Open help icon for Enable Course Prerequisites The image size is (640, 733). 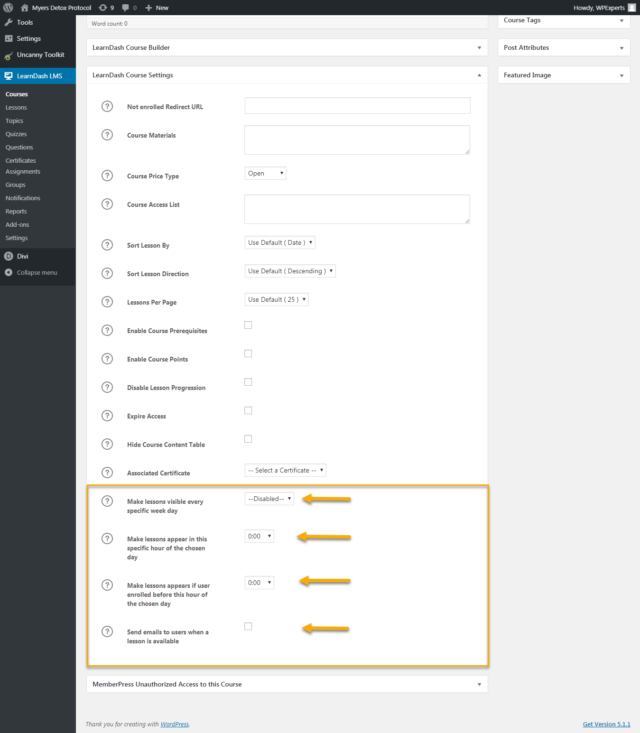(107, 331)
